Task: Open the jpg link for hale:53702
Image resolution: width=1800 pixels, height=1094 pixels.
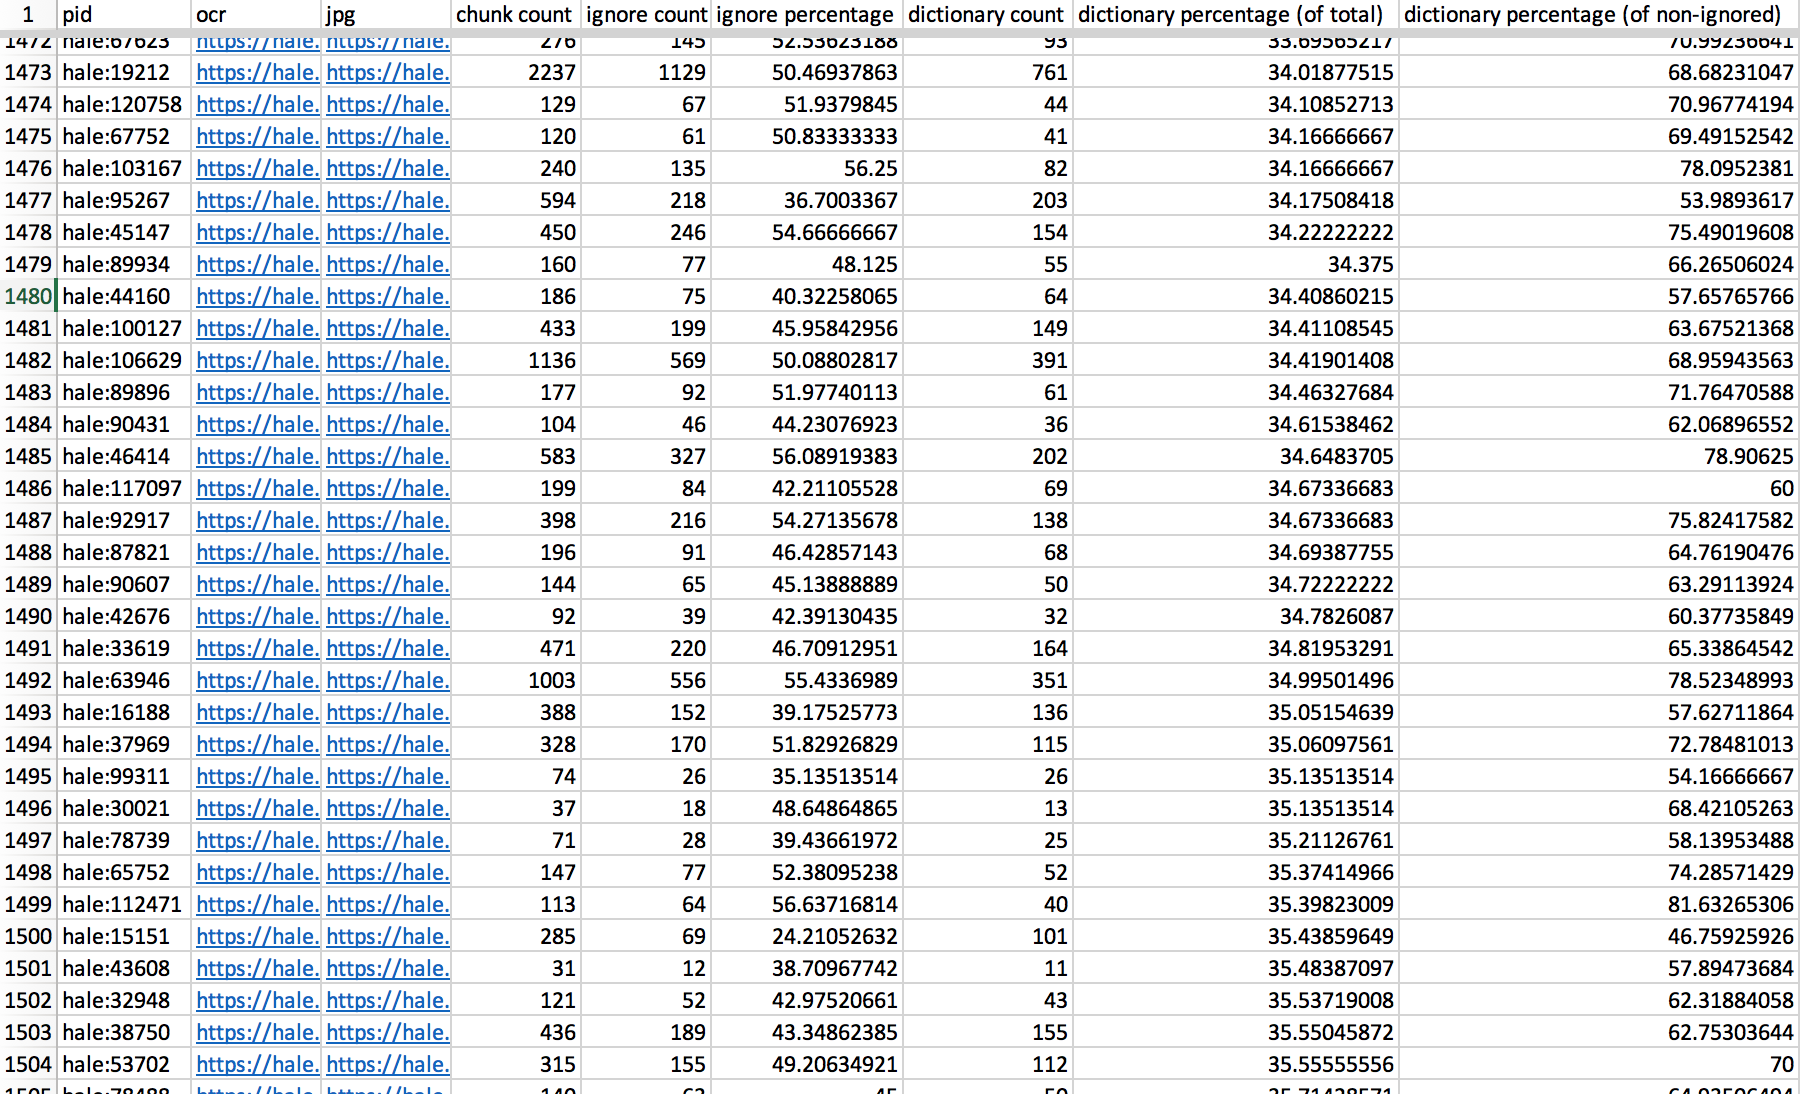Action: tap(388, 1064)
